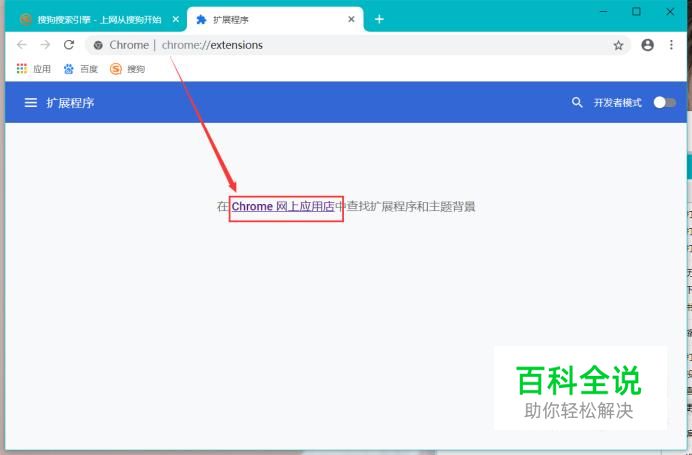Minimize the Chrome window
This screenshot has width=692, height=455.
[603, 11]
